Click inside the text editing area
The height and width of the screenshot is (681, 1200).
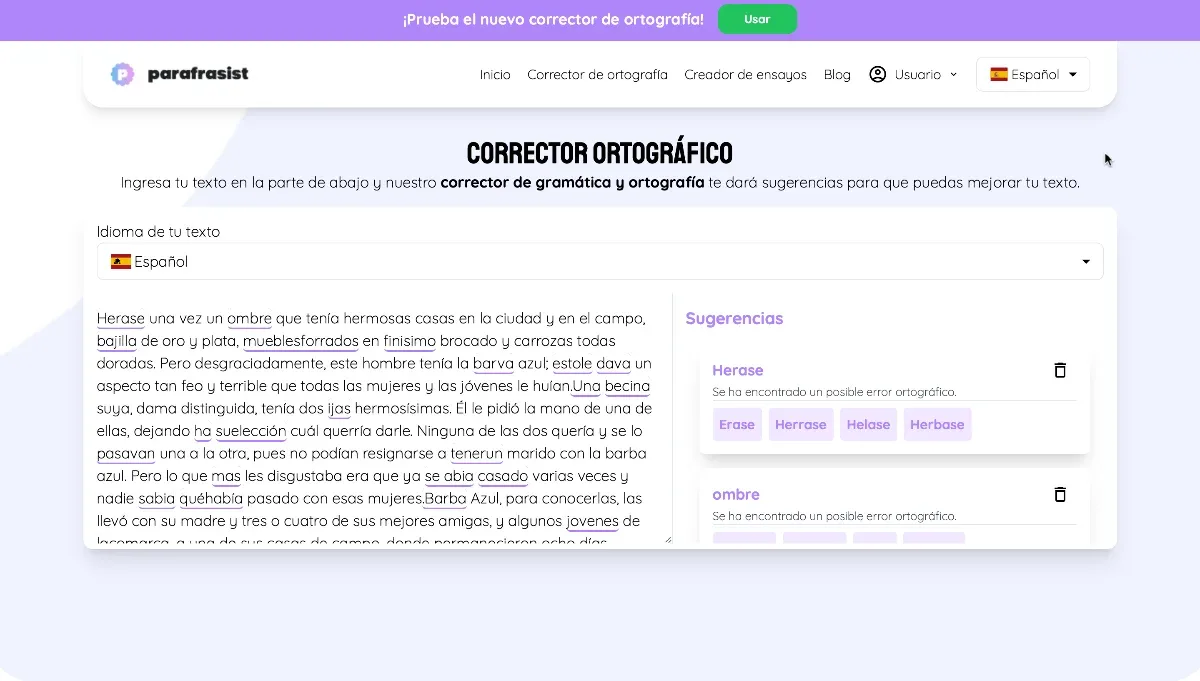pos(380,430)
